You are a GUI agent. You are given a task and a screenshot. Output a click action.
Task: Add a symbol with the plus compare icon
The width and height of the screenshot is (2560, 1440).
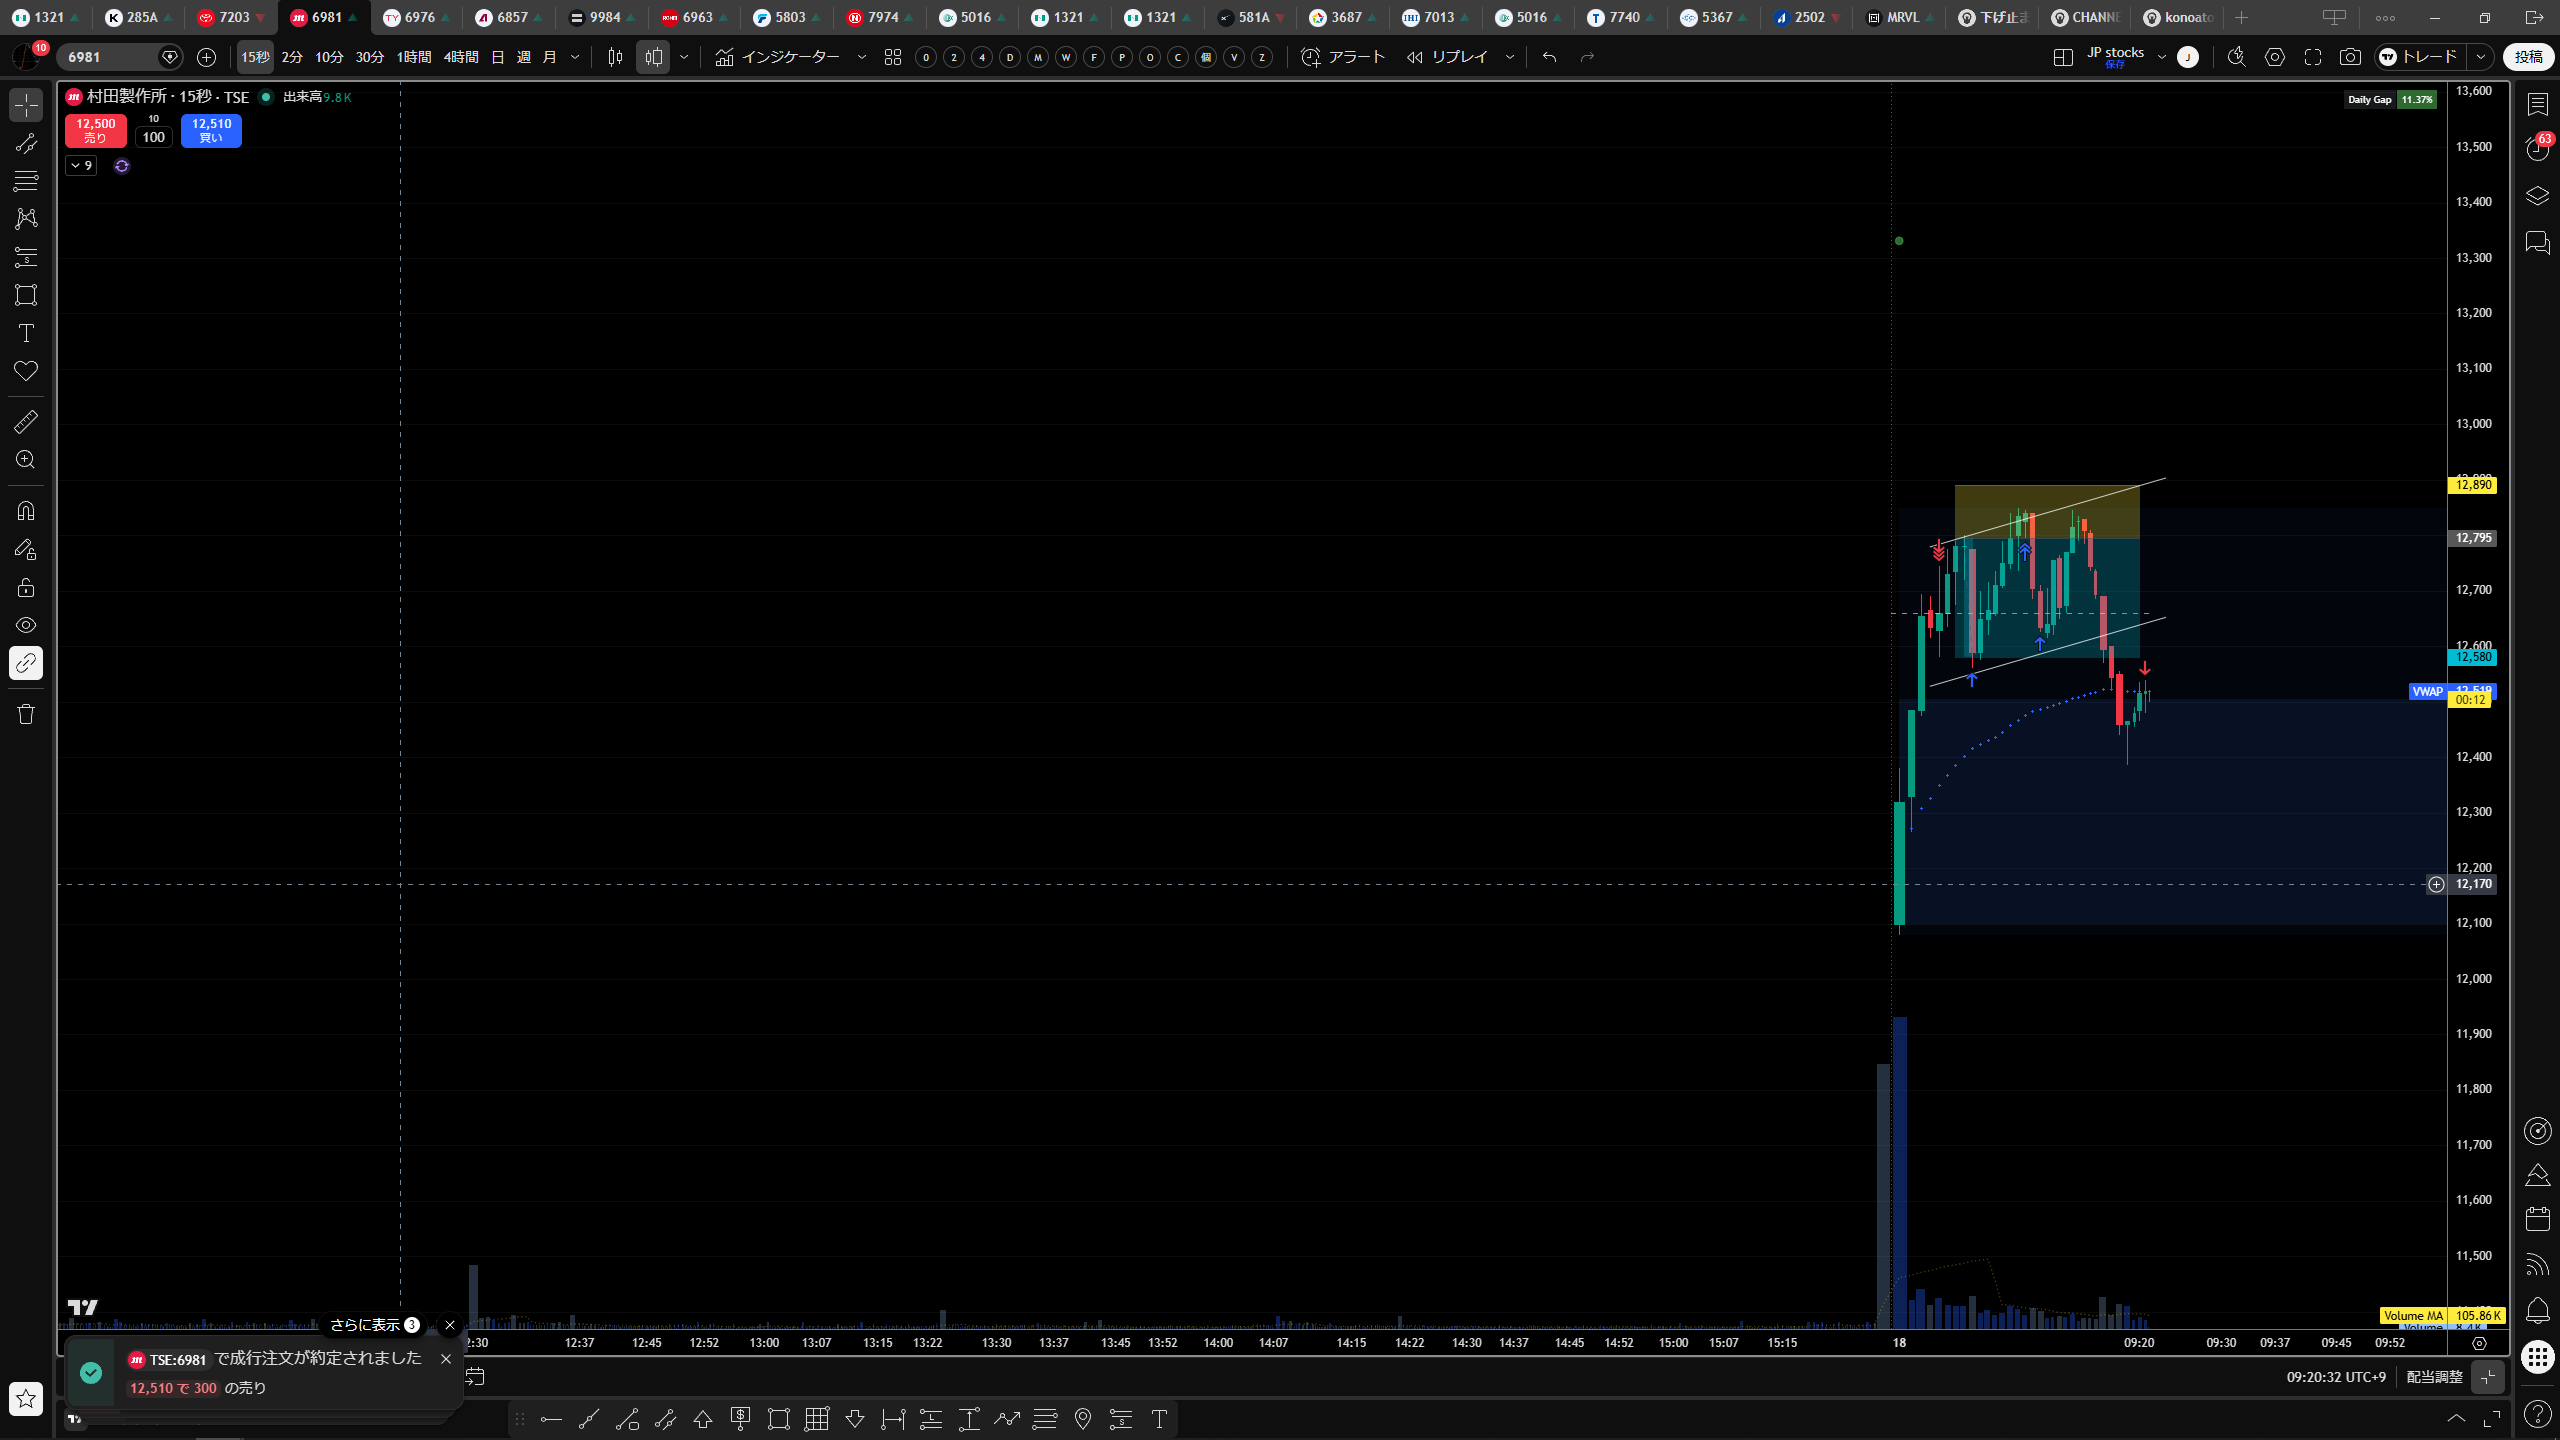(207, 58)
